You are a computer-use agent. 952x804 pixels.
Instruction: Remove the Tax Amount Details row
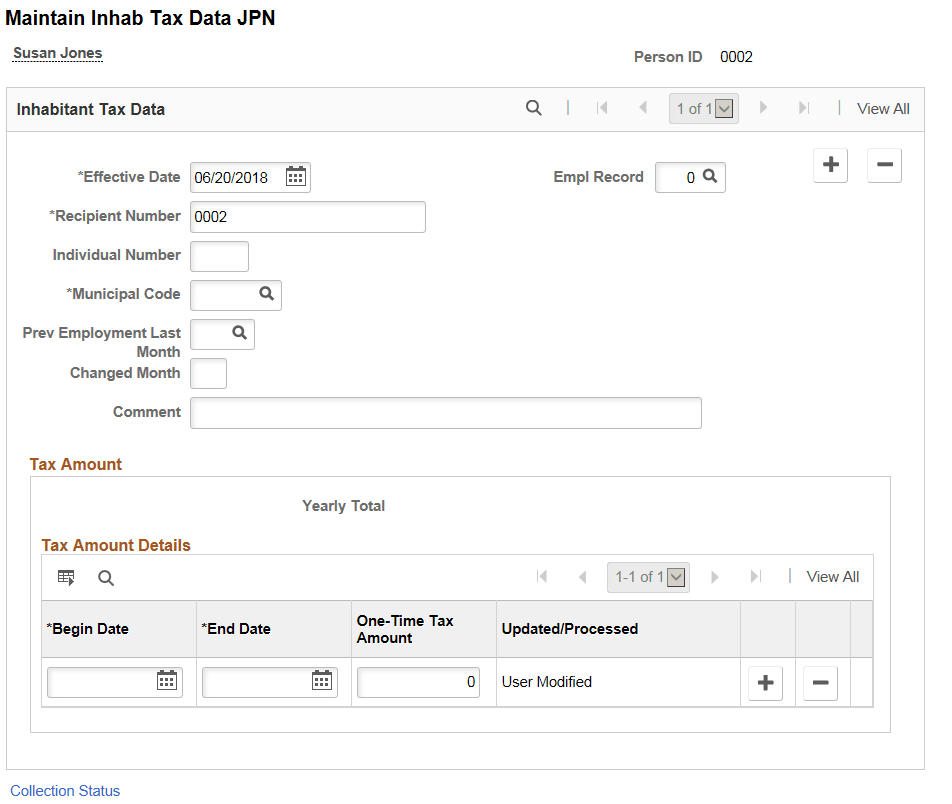(x=819, y=682)
